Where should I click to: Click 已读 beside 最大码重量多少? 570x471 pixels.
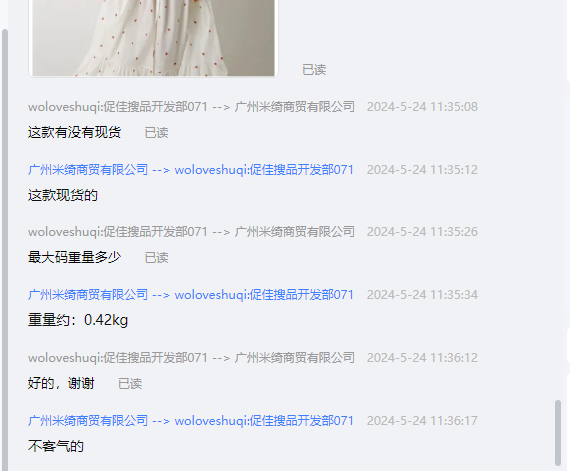[156, 258]
